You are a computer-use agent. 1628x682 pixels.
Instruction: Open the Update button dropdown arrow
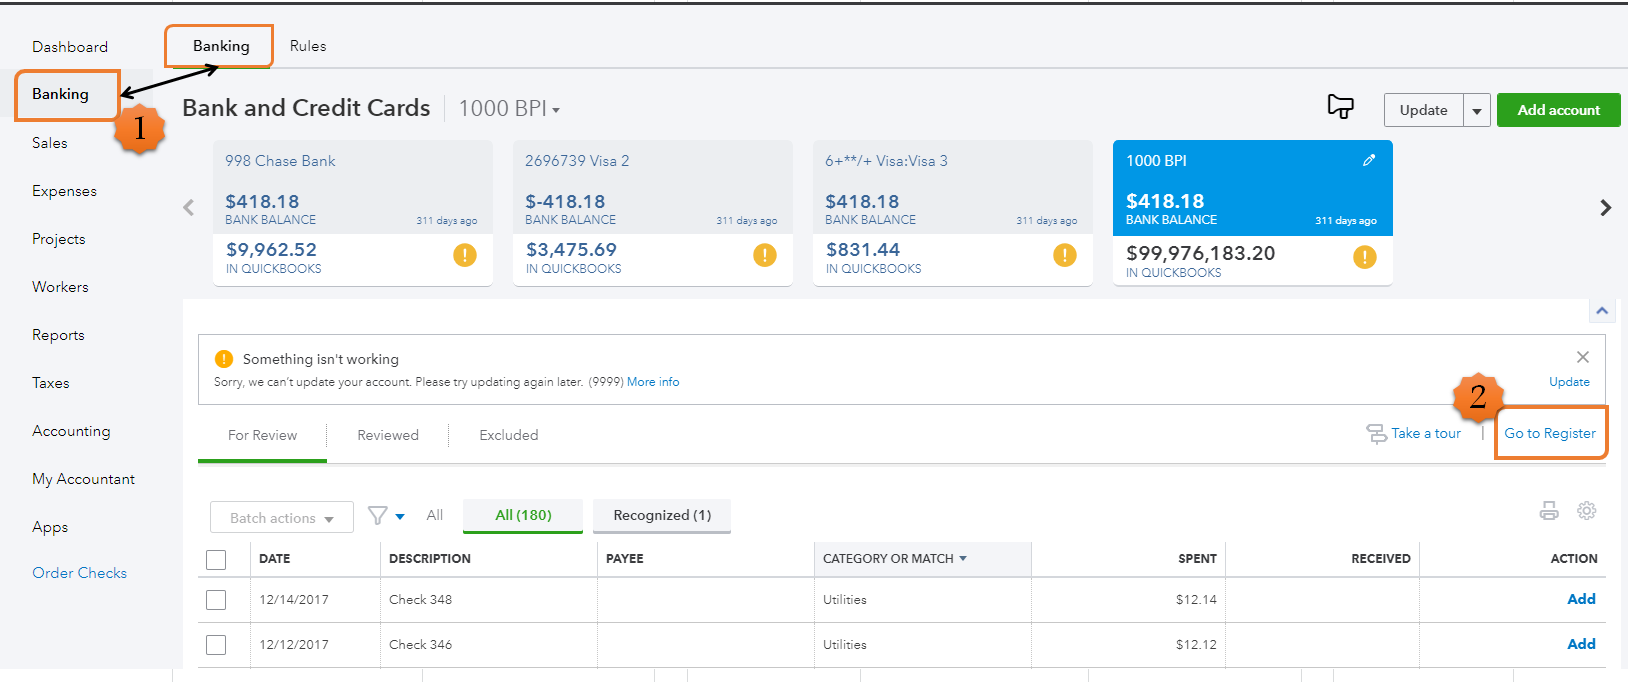(1477, 111)
